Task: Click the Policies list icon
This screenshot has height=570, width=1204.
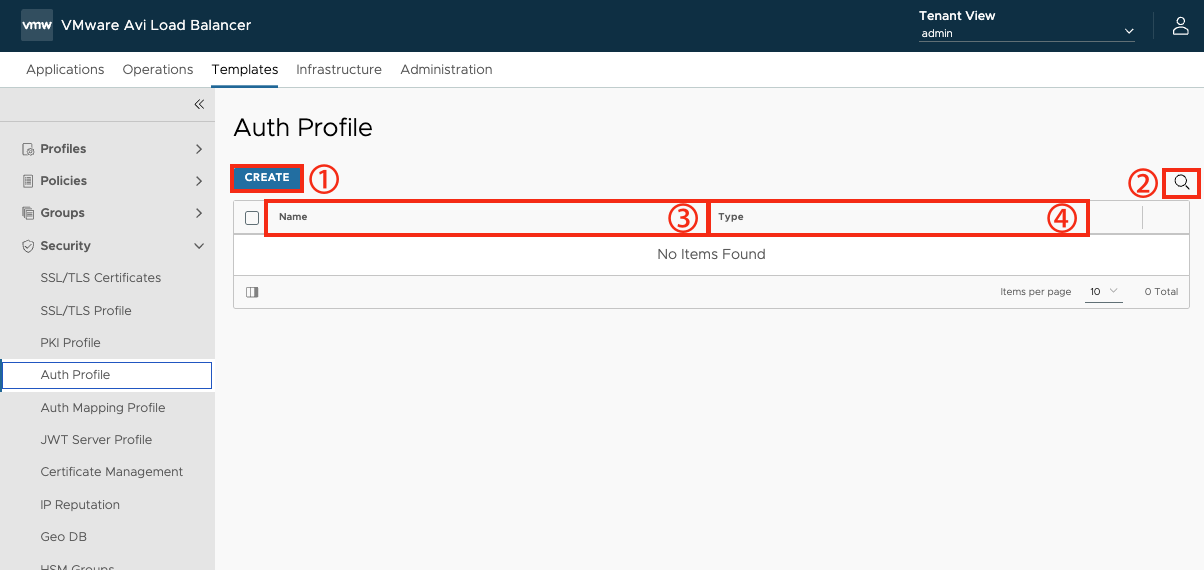Action: pyautogui.click(x=28, y=181)
